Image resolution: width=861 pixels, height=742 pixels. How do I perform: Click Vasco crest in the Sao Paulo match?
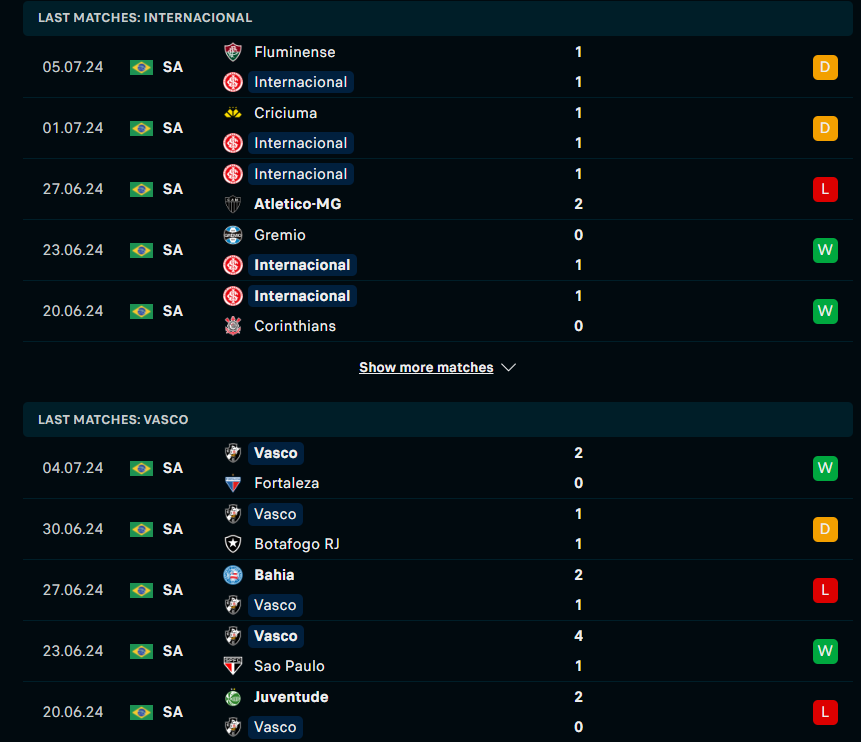[233, 636]
